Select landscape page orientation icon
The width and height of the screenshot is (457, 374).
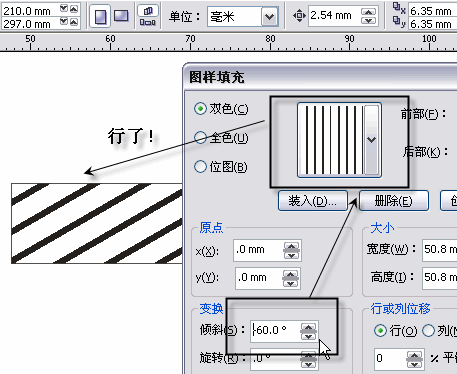(x=121, y=16)
